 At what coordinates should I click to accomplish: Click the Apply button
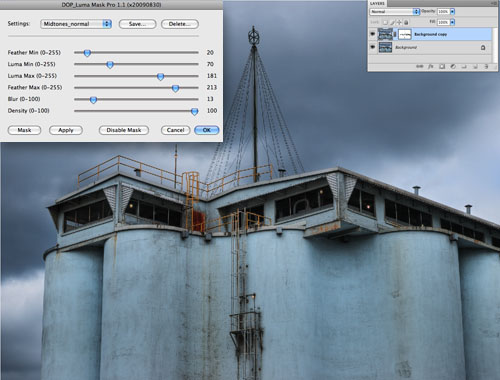click(x=66, y=130)
